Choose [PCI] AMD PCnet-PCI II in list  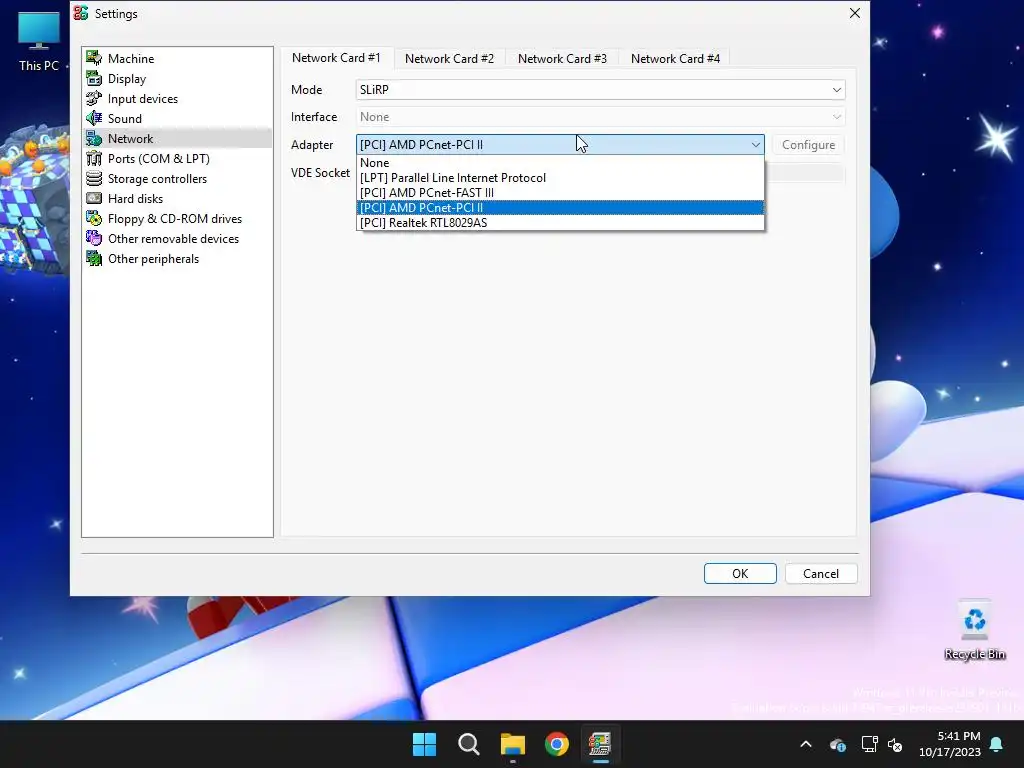560,208
